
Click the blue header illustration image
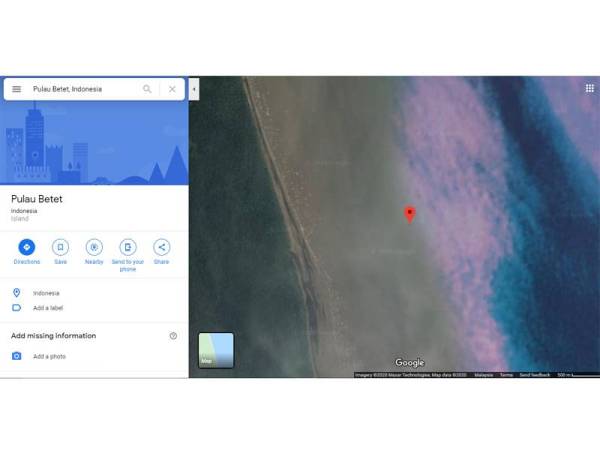tap(94, 143)
